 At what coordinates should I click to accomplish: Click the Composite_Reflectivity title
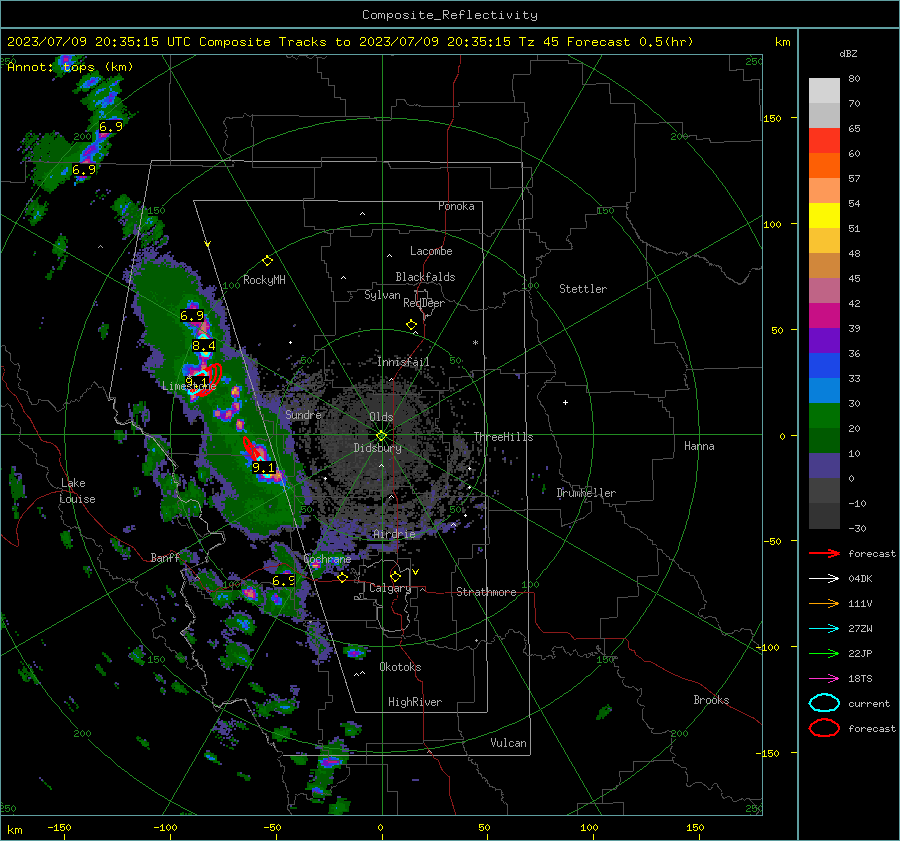point(450,15)
